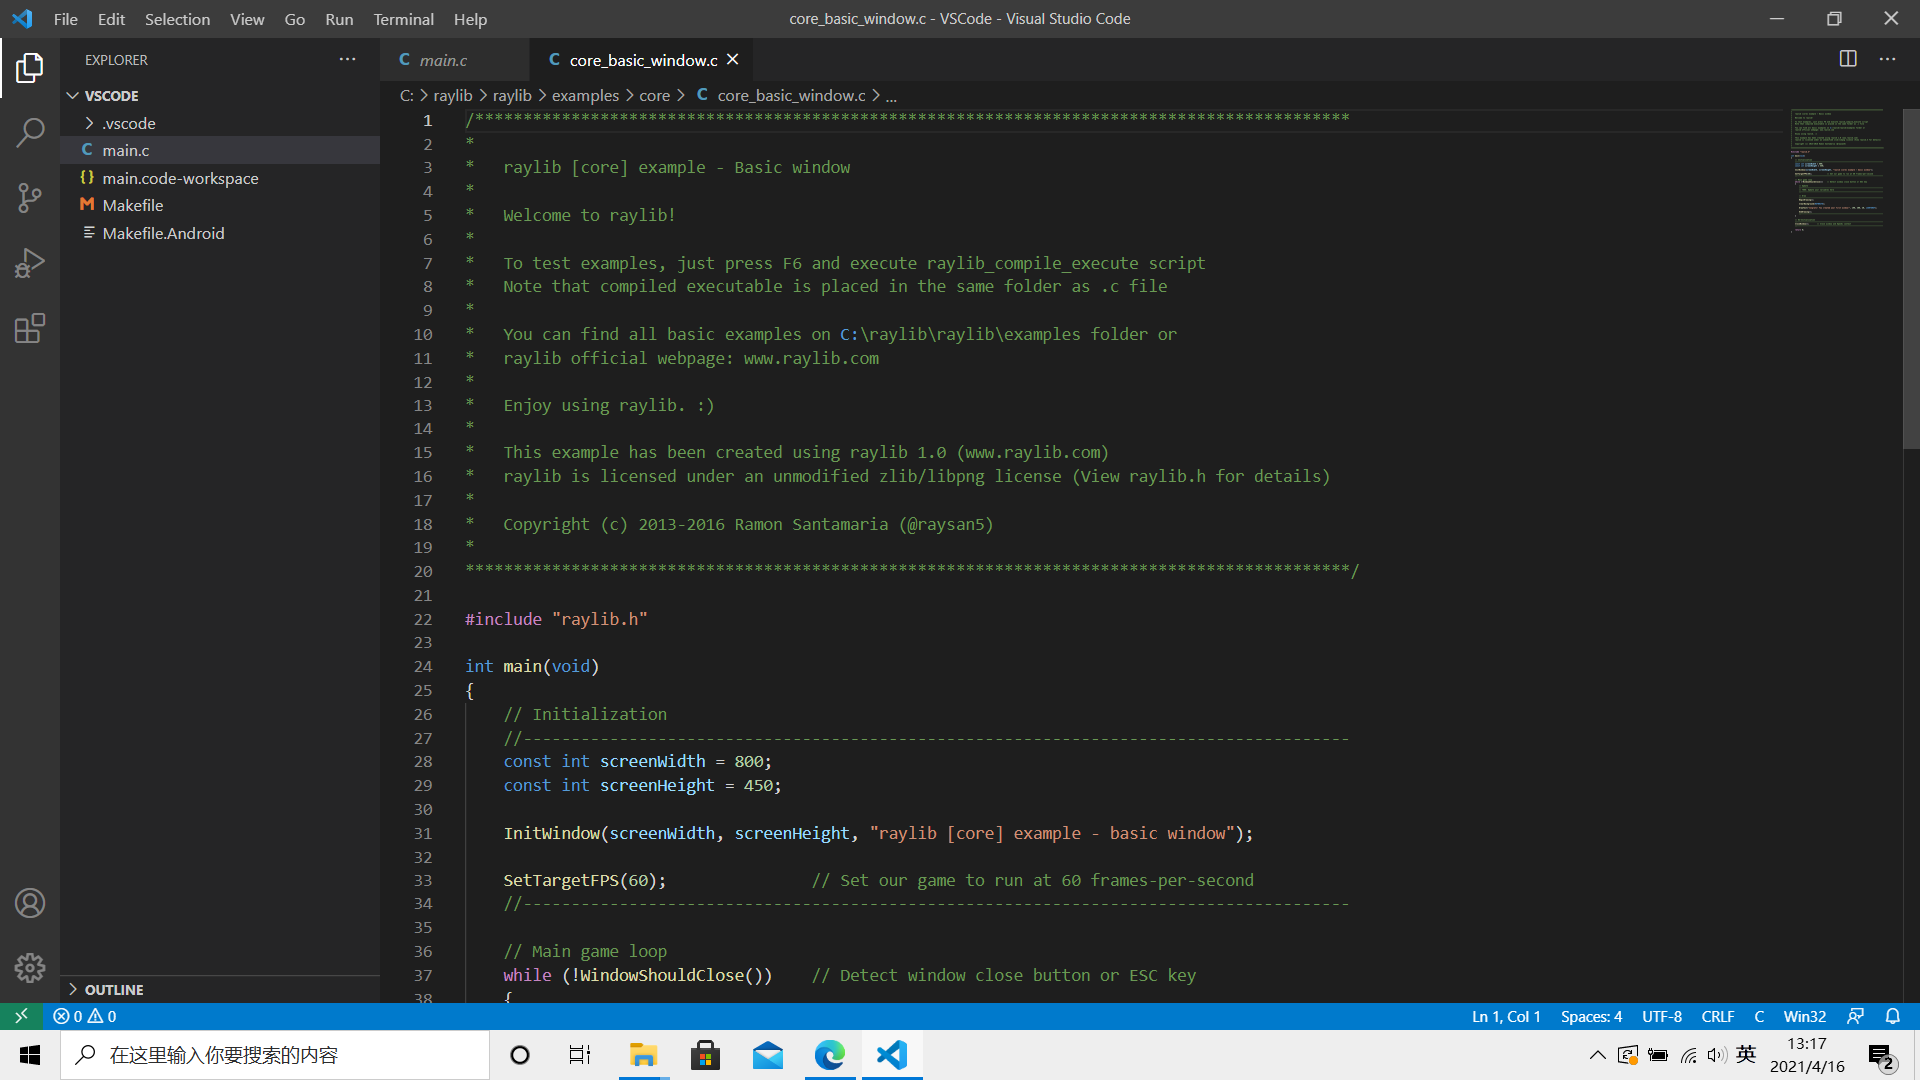Click the Split Editor Right icon

tap(1848, 59)
